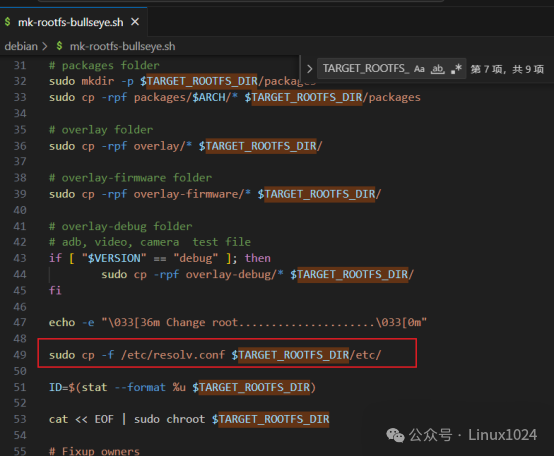Click the '# Fixup owners' comment
This screenshot has width=554, height=457.
click(94, 451)
